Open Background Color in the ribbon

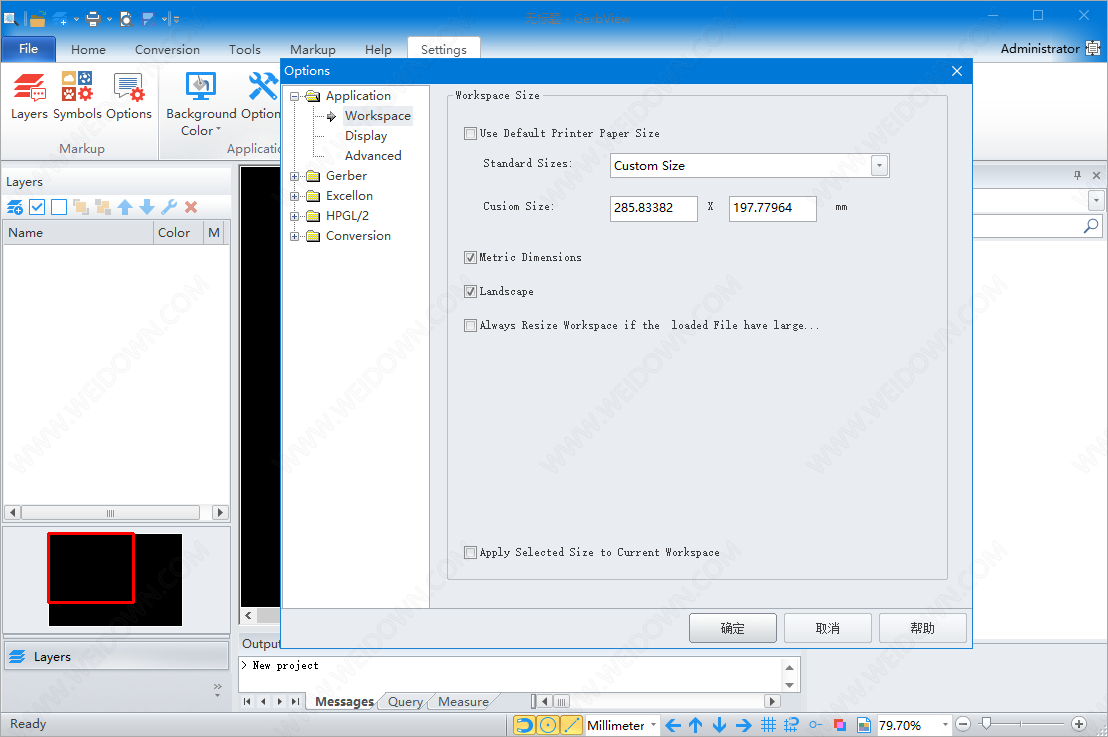pyautogui.click(x=201, y=105)
